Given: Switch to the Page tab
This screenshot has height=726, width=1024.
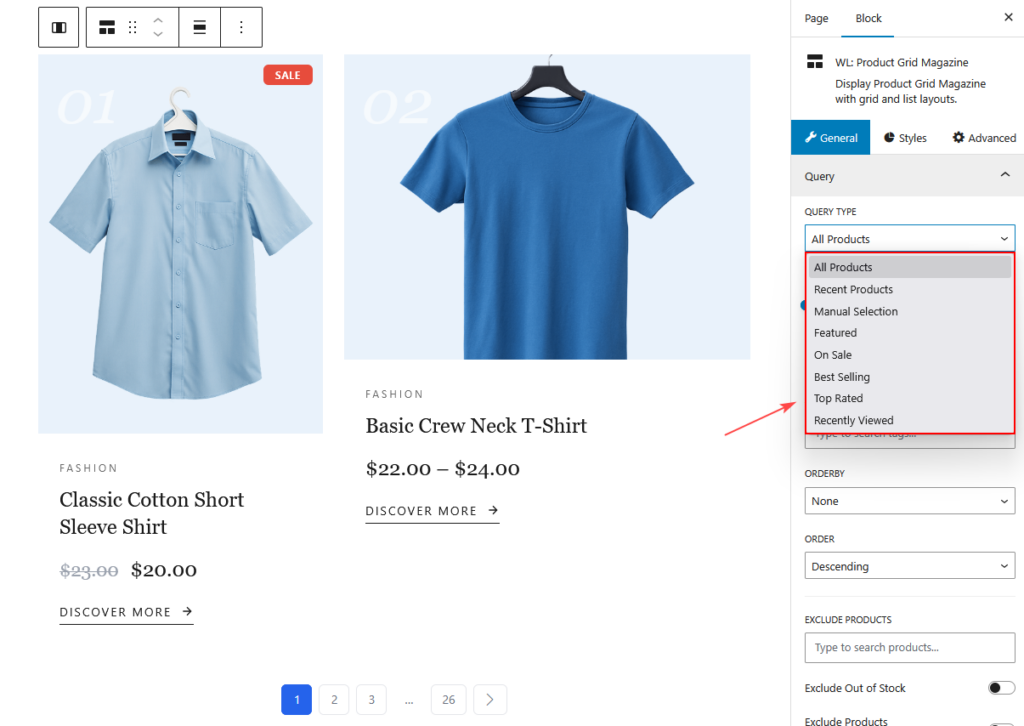Looking at the screenshot, I should tap(816, 18).
